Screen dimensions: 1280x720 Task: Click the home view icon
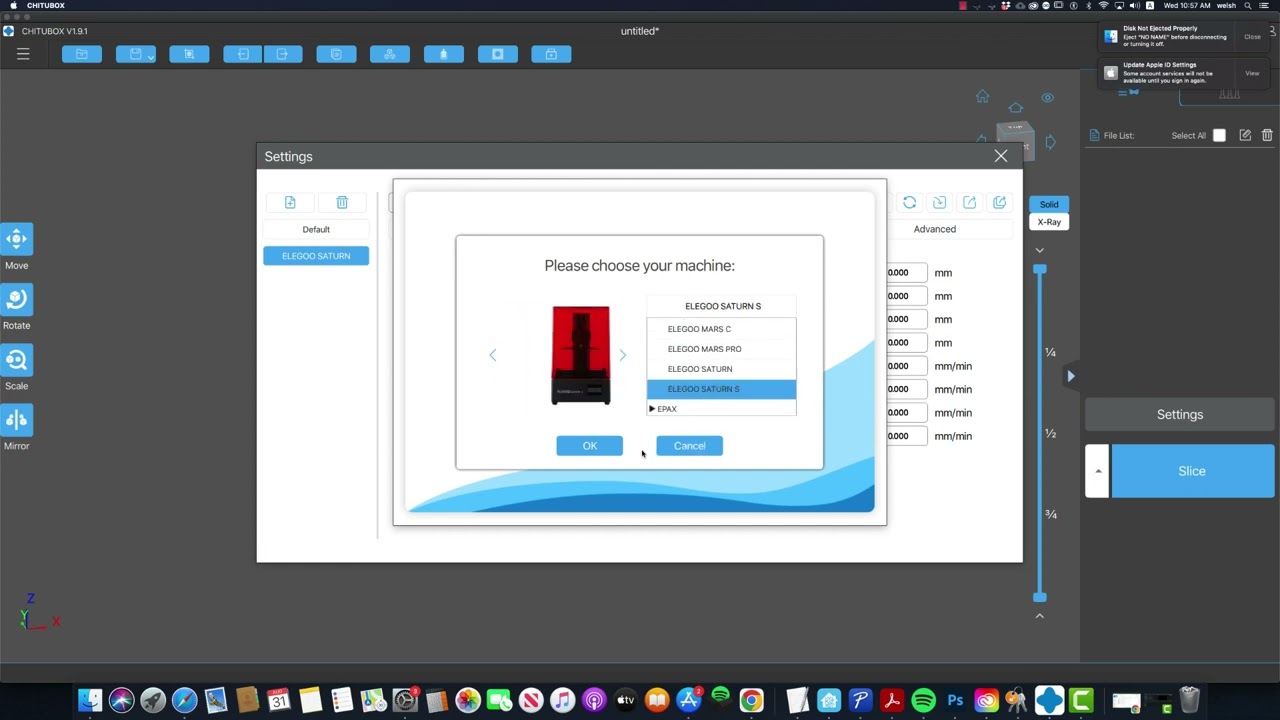(x=983, y=97)
